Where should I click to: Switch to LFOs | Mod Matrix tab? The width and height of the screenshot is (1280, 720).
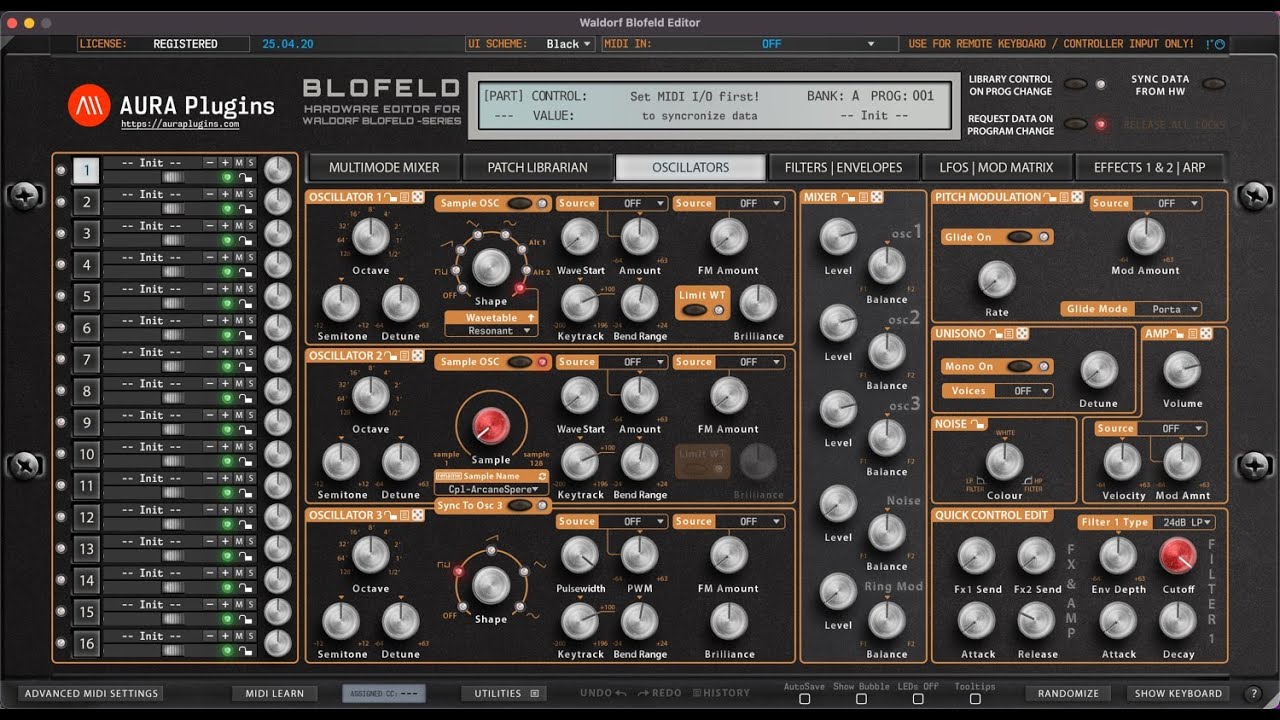pos(996,167)
